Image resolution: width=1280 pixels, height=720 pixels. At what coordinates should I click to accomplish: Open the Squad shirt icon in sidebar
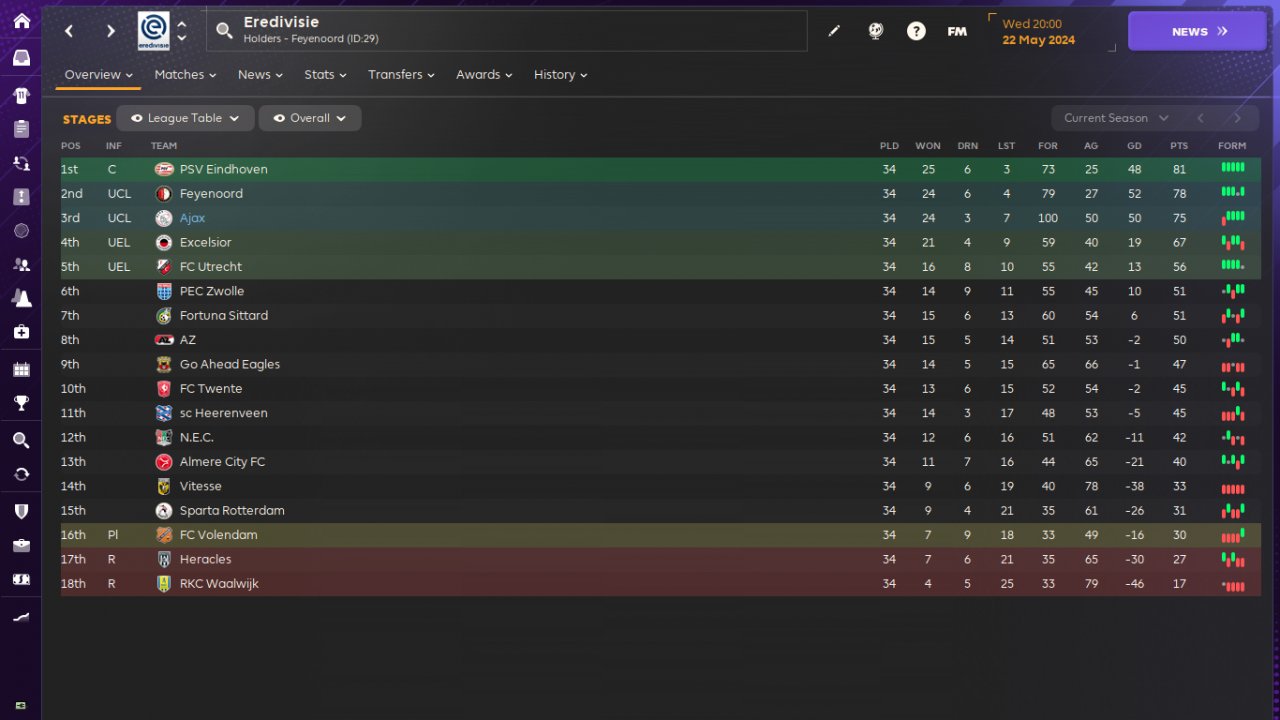click(x=21, y=96)
